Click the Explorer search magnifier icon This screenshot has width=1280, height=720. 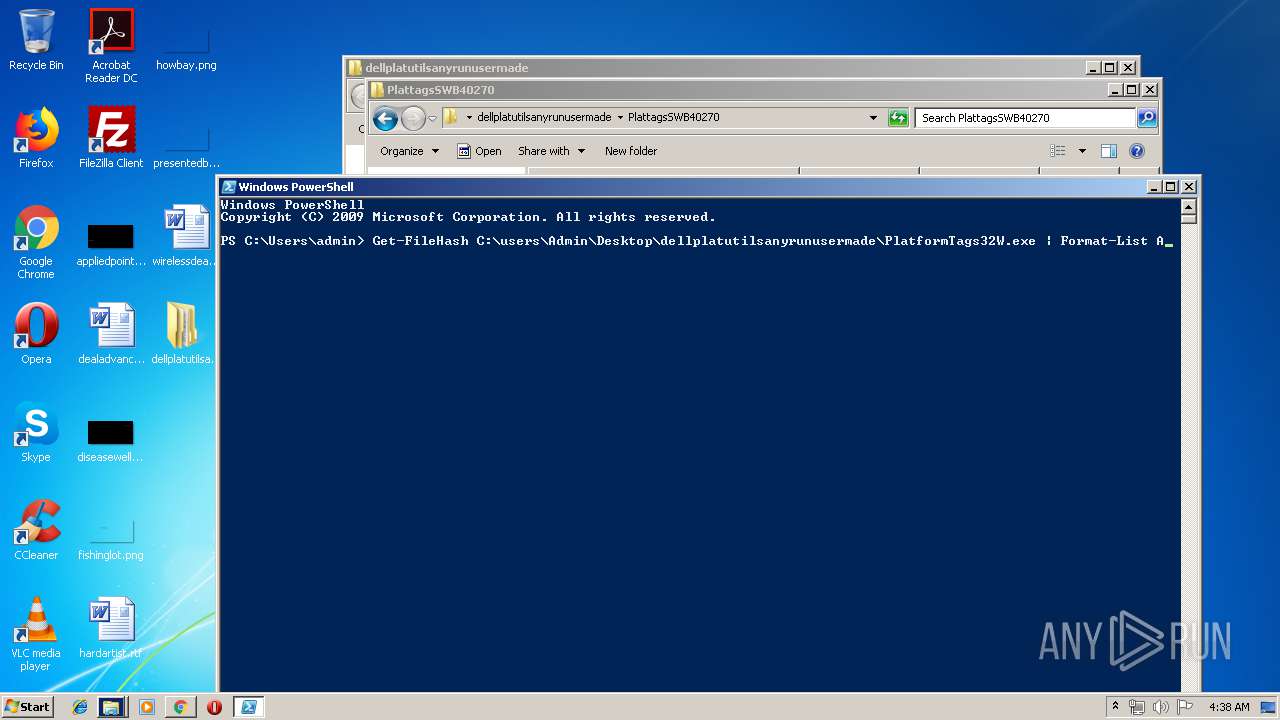click(x=1146, y=117)
